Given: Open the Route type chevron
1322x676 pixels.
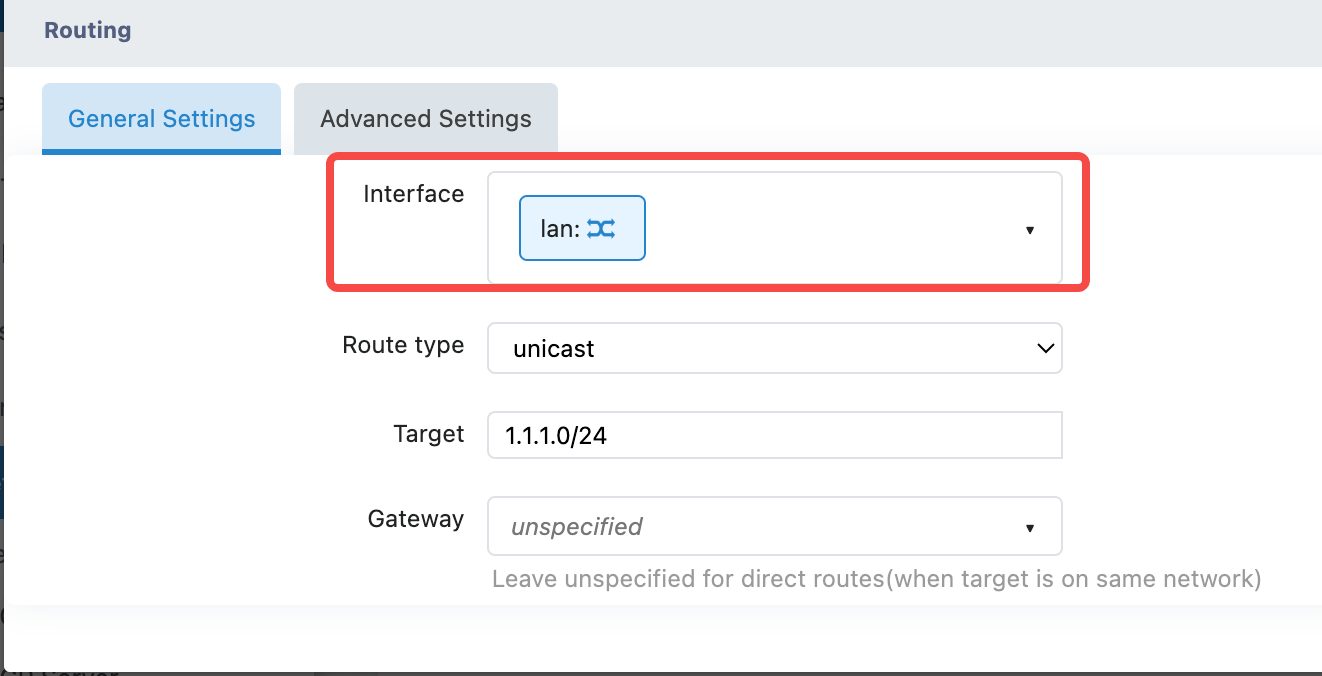Looking at the screenshot, I should [1045, 348].
